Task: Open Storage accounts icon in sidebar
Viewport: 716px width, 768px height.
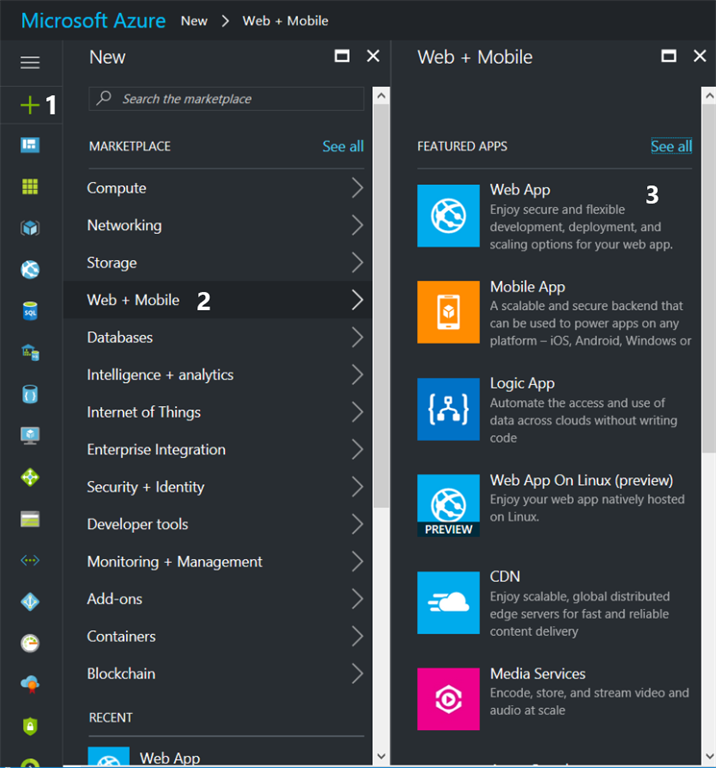Action: point(30,519)
